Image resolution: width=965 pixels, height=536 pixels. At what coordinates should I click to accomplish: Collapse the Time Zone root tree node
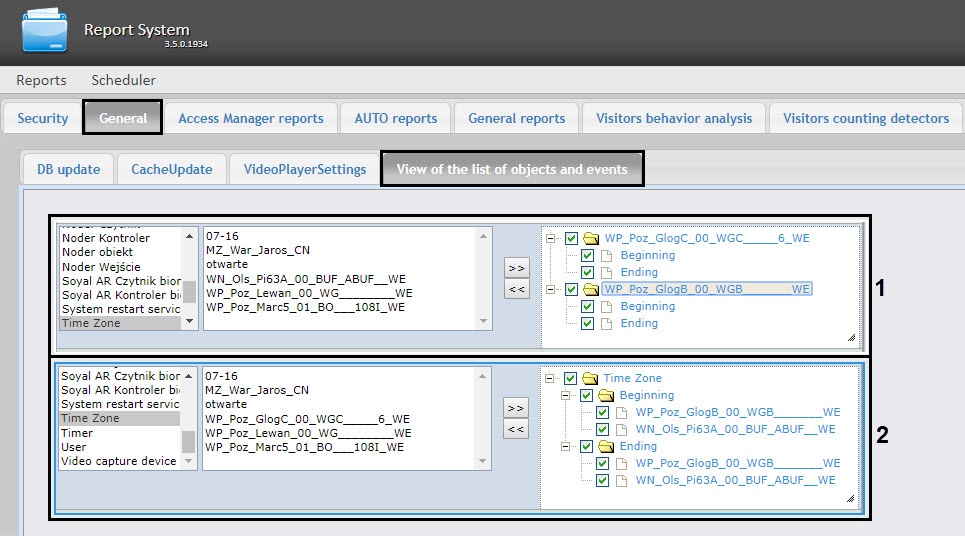[551, 378]
